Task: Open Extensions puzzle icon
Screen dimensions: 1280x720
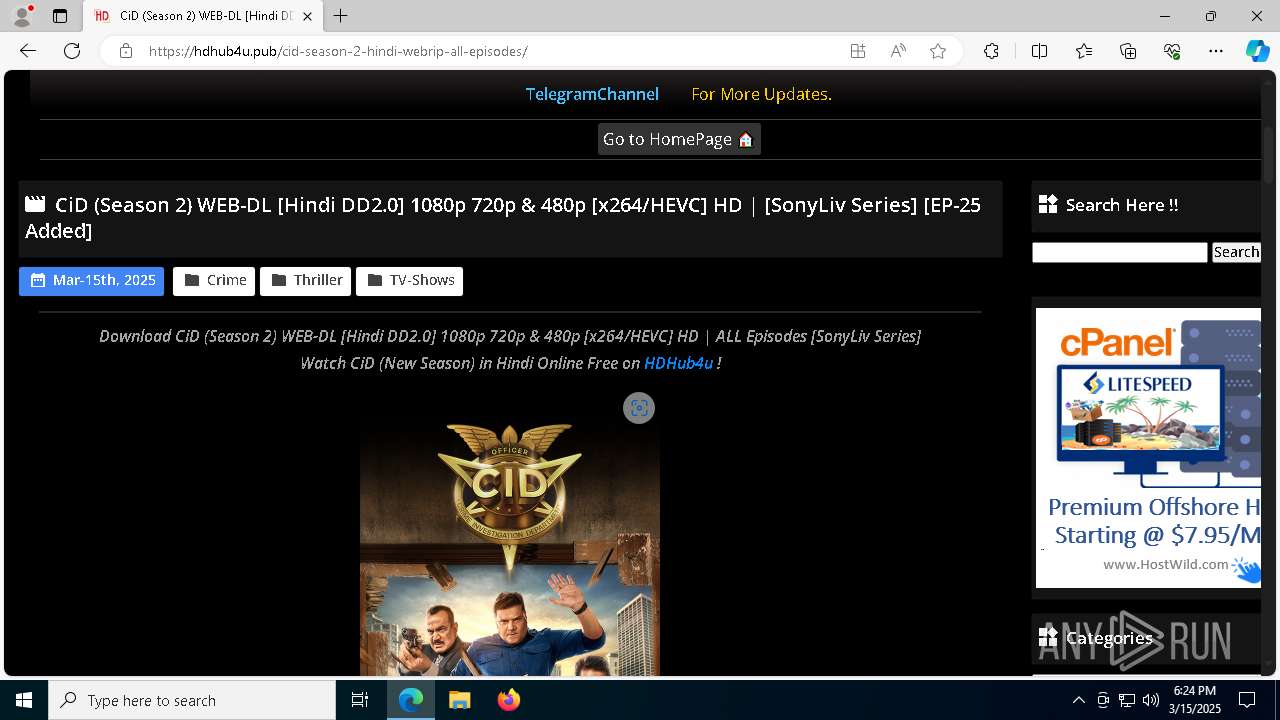Action: pos(991,51)
